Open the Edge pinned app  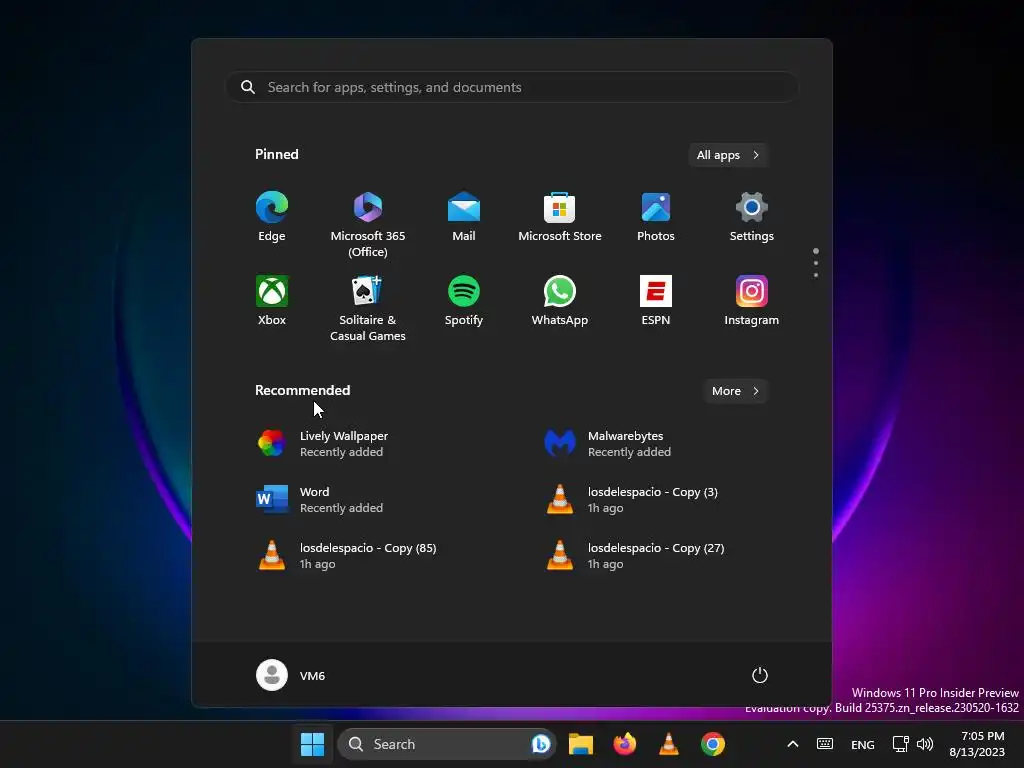pyautogui.click(x=272, y=217)
